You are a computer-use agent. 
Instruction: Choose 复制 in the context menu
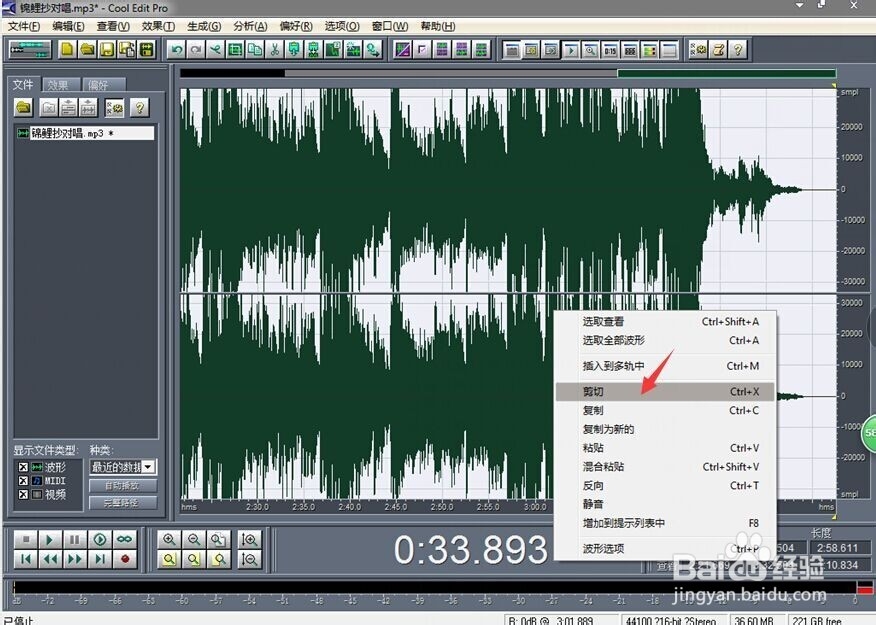665,411
